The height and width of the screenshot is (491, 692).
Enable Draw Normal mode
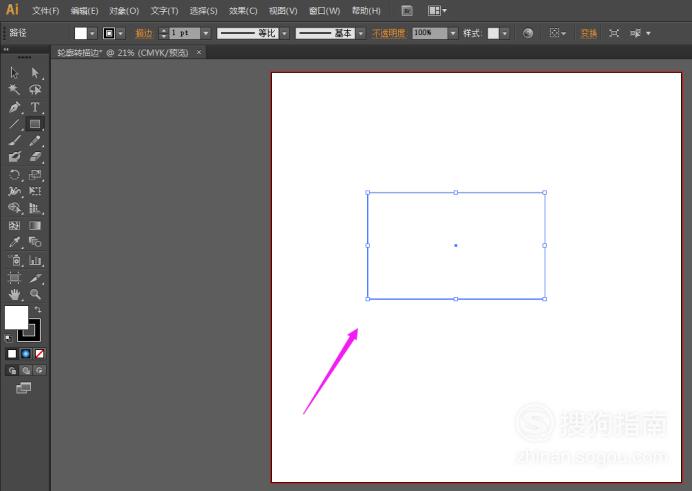(x=12, y=371)
